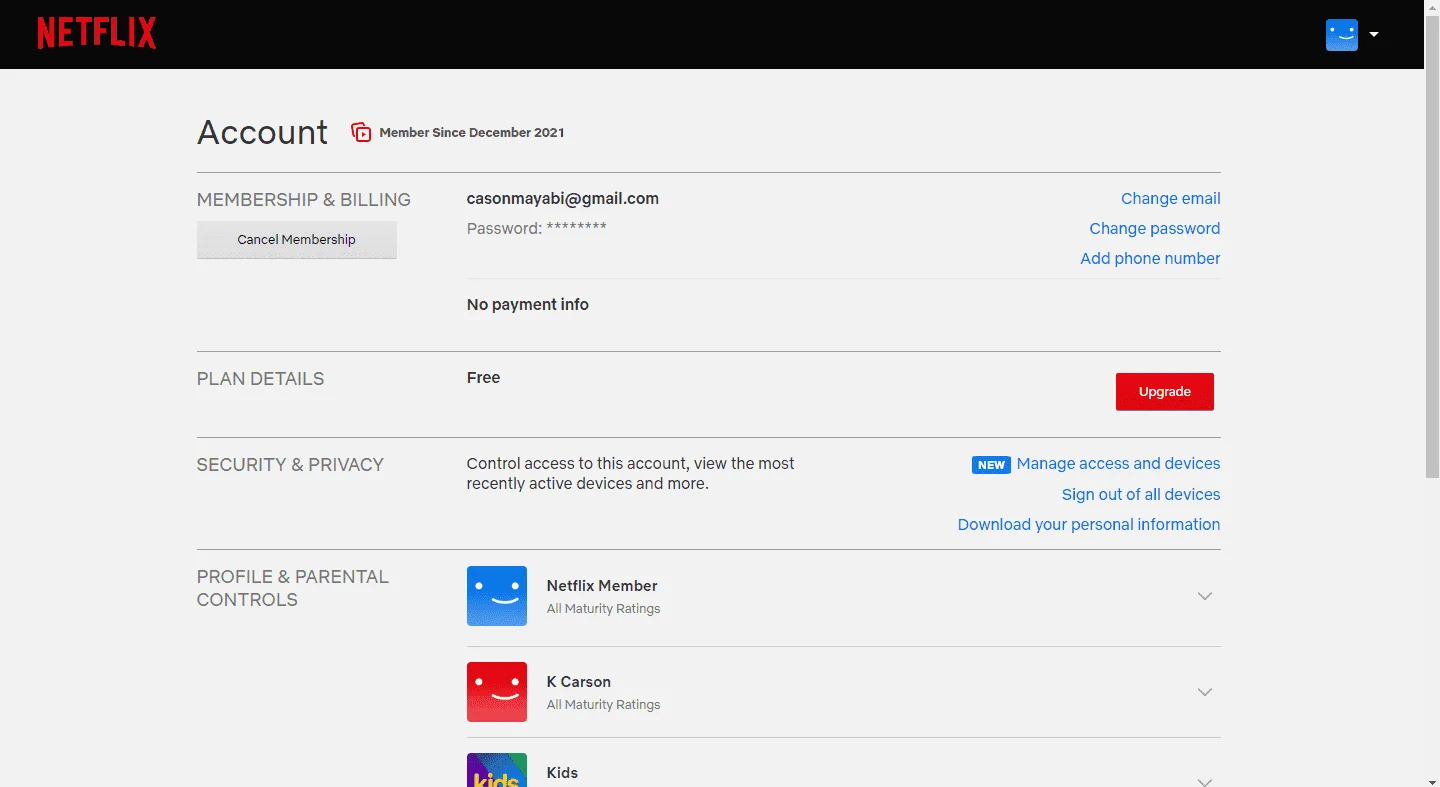Click Member Since December 2021 text
Image resolution: width=1440 pixels, height=787 pixels.
(472, 132)
